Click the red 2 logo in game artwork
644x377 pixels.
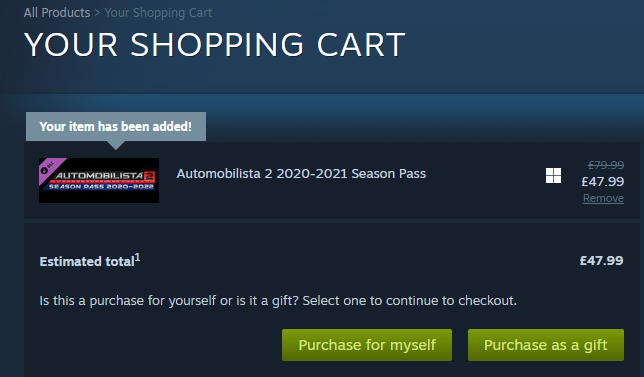(150, 178)
